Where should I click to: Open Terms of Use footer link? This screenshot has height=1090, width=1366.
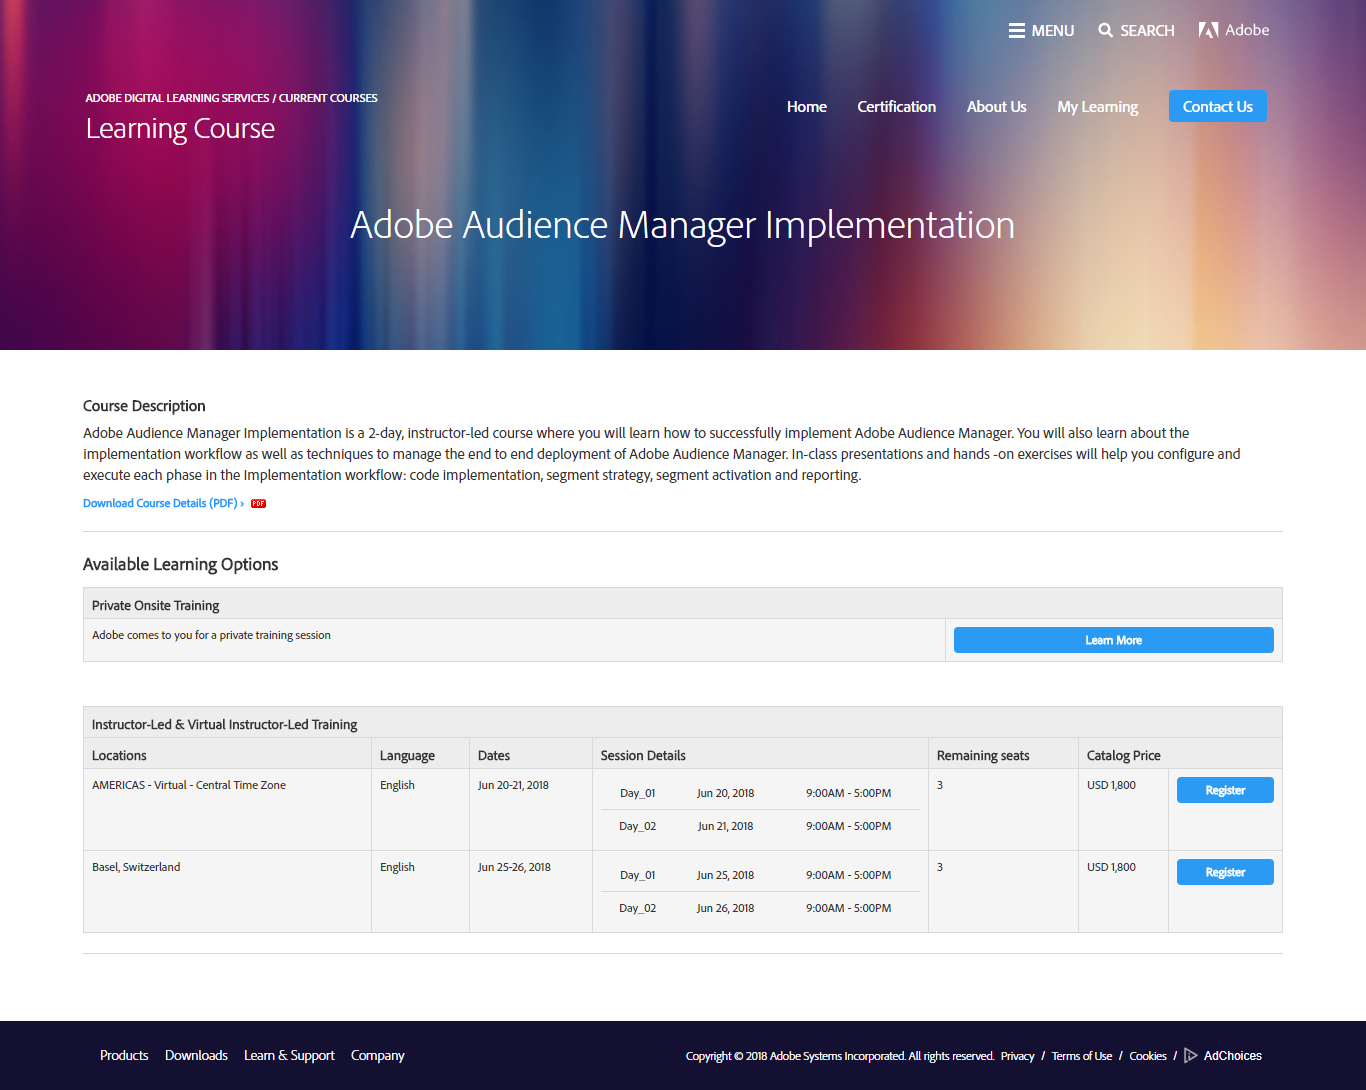point(1082,1056)
